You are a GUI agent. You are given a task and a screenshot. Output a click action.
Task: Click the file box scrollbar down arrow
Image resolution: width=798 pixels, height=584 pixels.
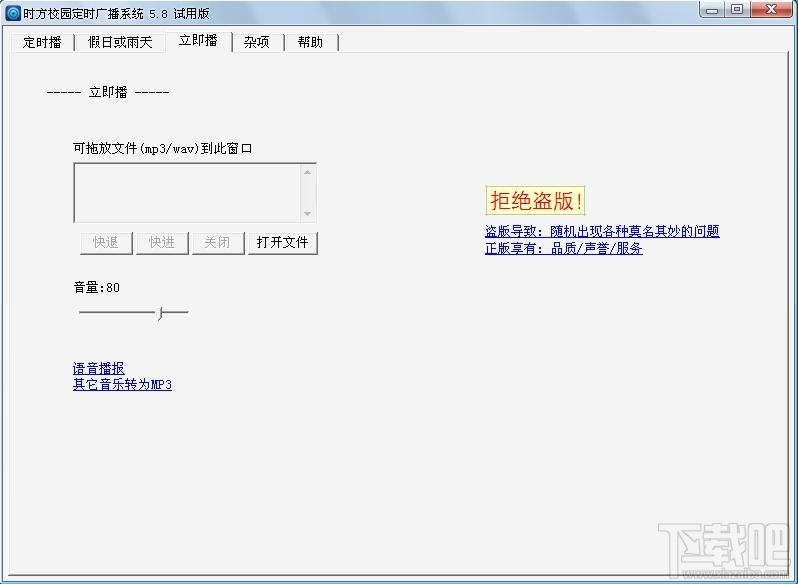point(307,214)
